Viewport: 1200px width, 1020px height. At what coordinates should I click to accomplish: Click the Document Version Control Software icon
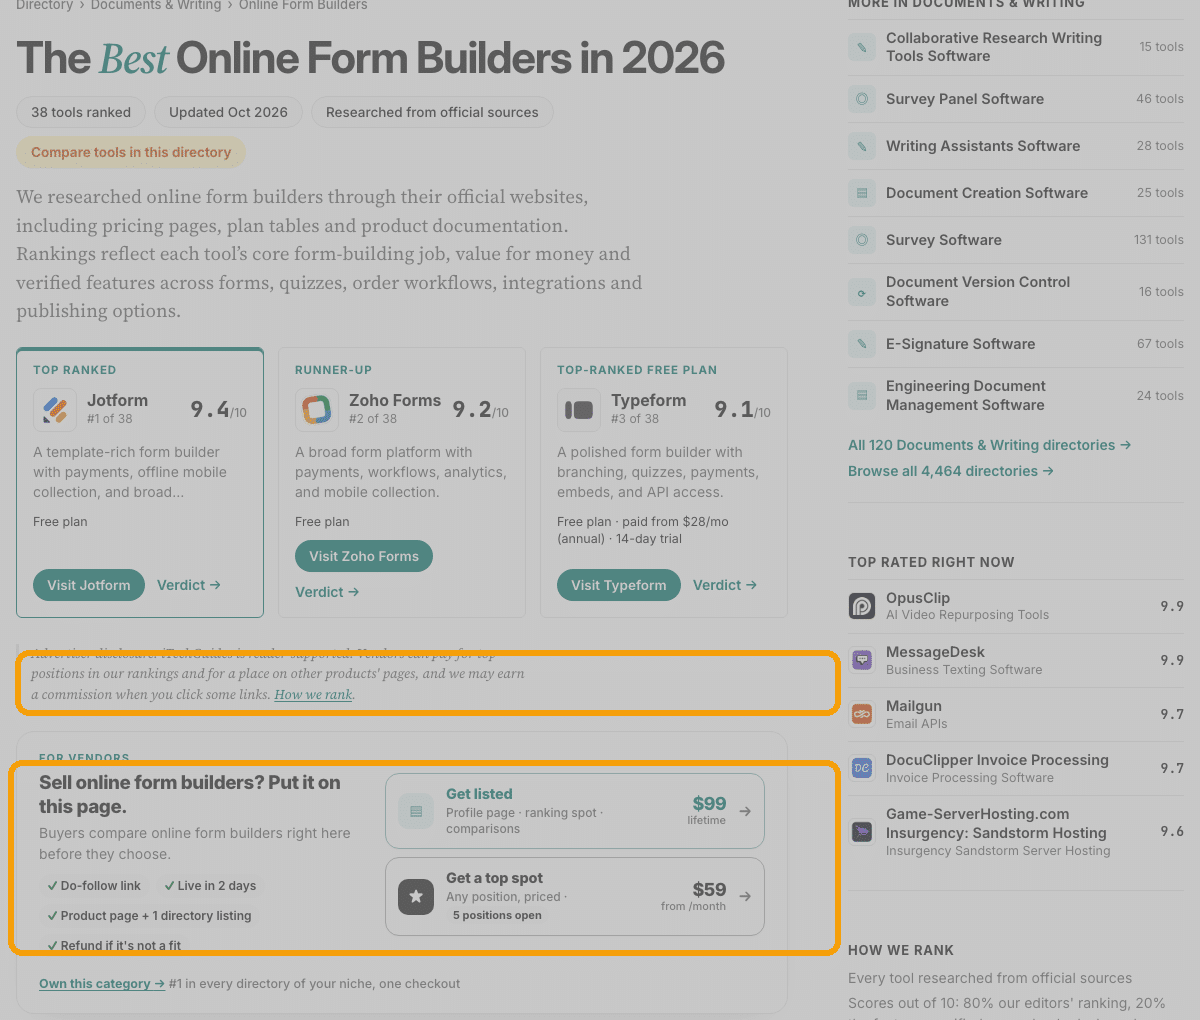[862, 292]
